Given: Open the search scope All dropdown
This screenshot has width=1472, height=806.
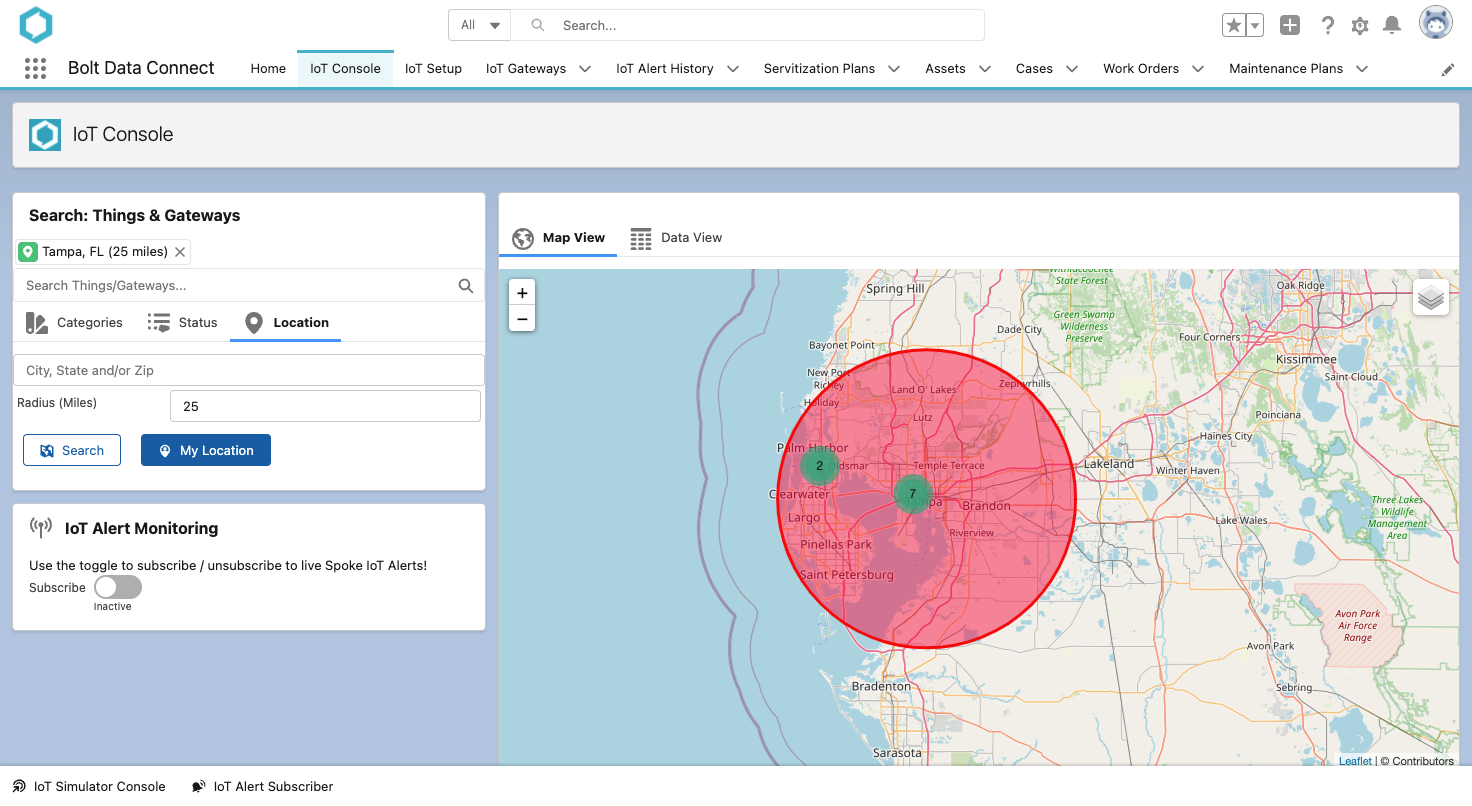Looking at the screenshot, I should (480, 25).
